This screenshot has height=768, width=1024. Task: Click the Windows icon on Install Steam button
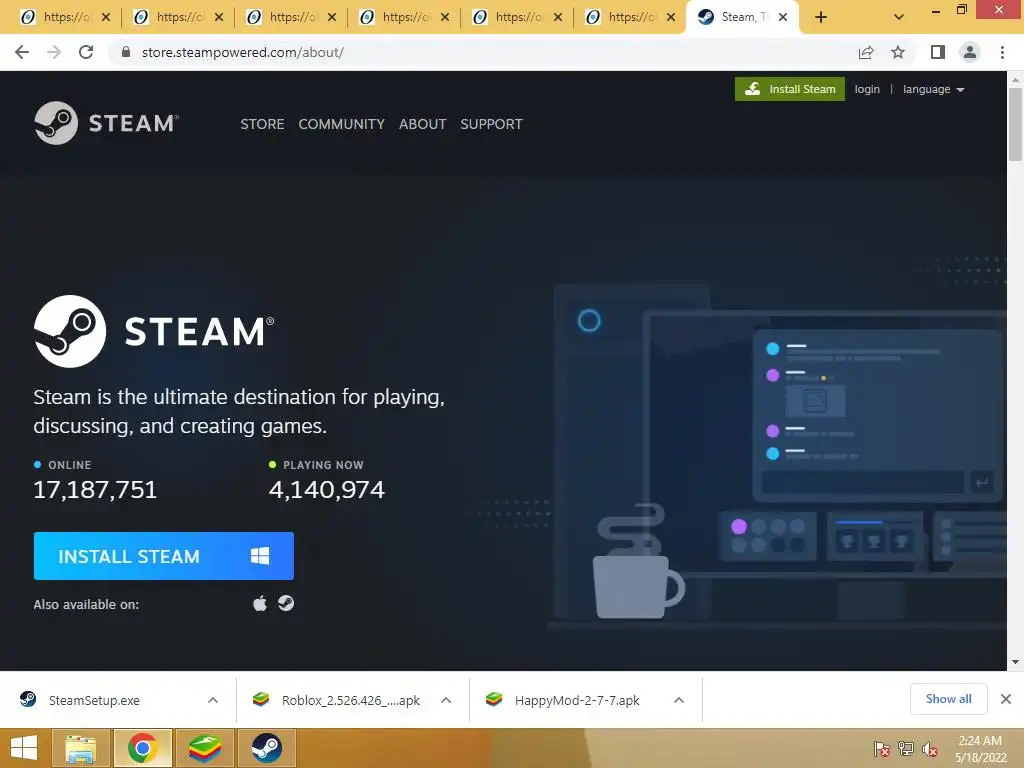click(x=260, y=556)
